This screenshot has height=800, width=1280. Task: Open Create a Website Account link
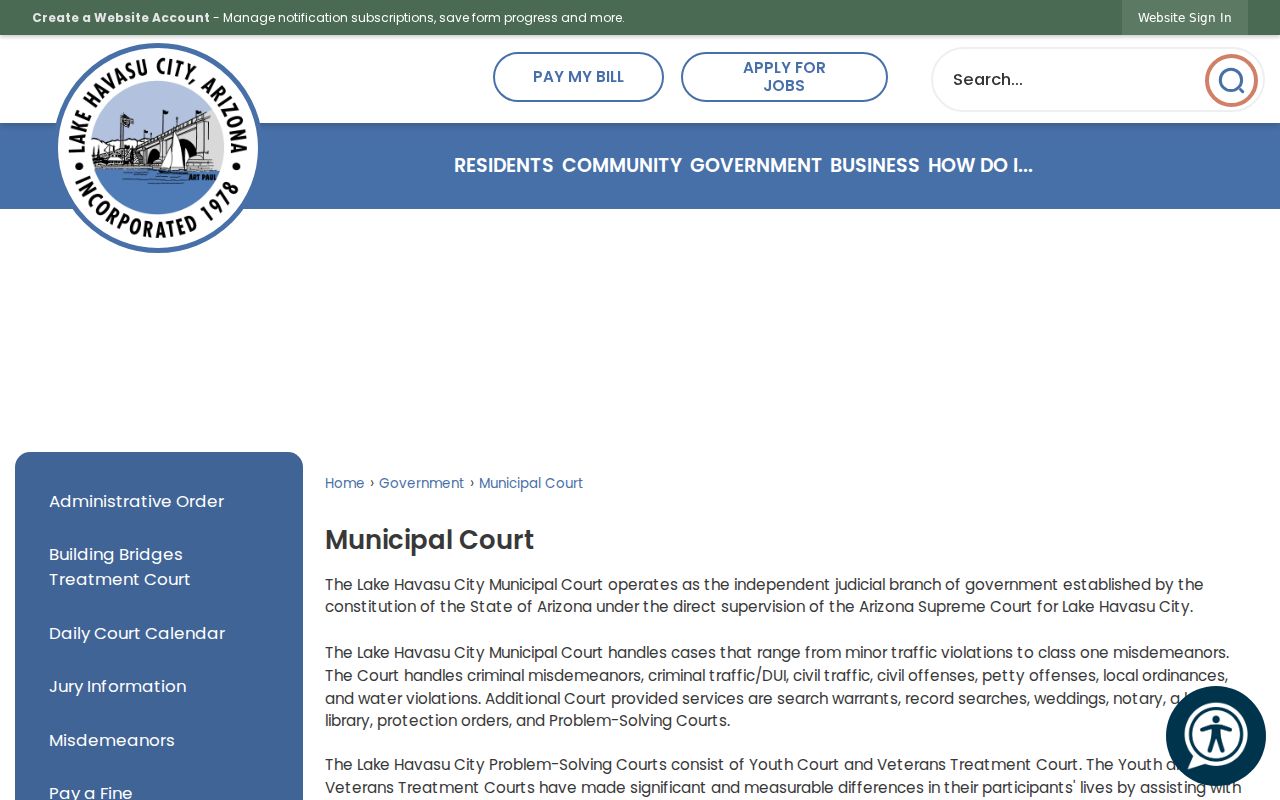(121, 18)
